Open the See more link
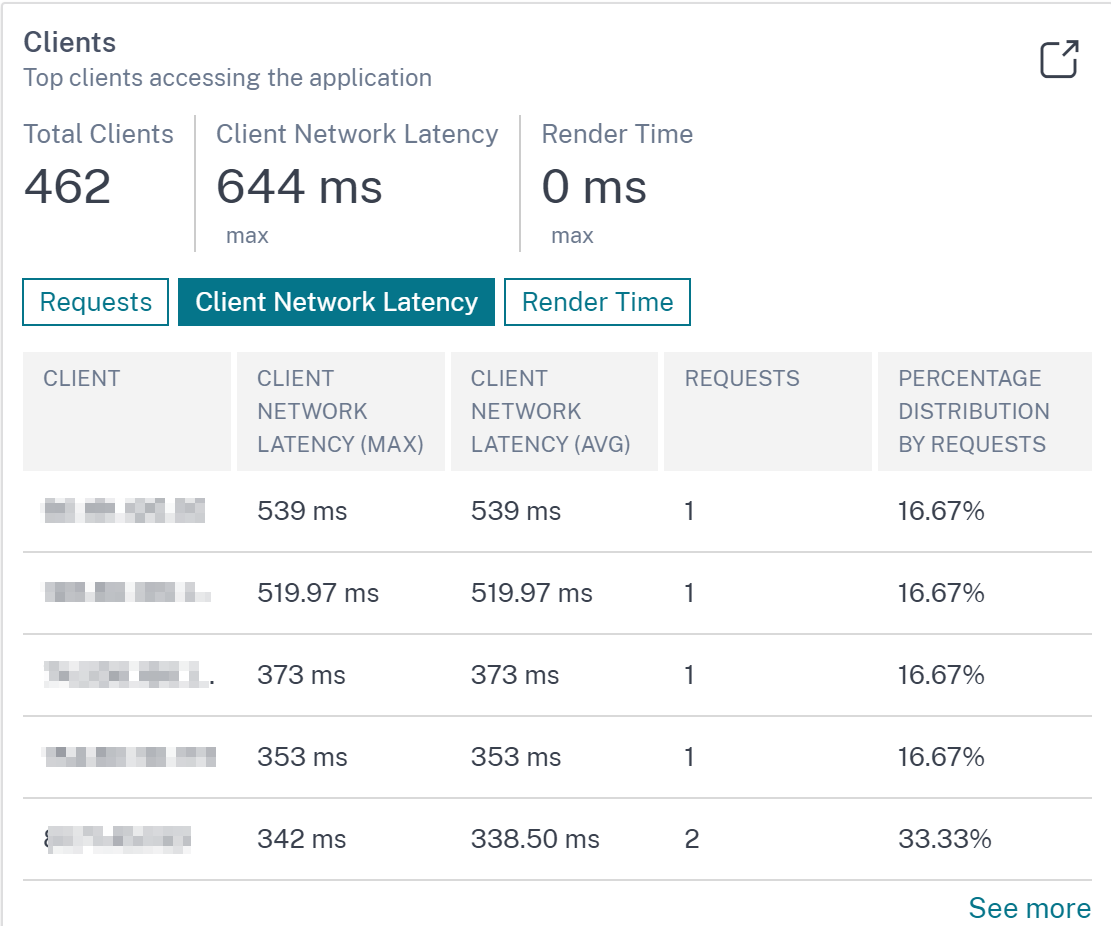 [x=1030, y=908]
